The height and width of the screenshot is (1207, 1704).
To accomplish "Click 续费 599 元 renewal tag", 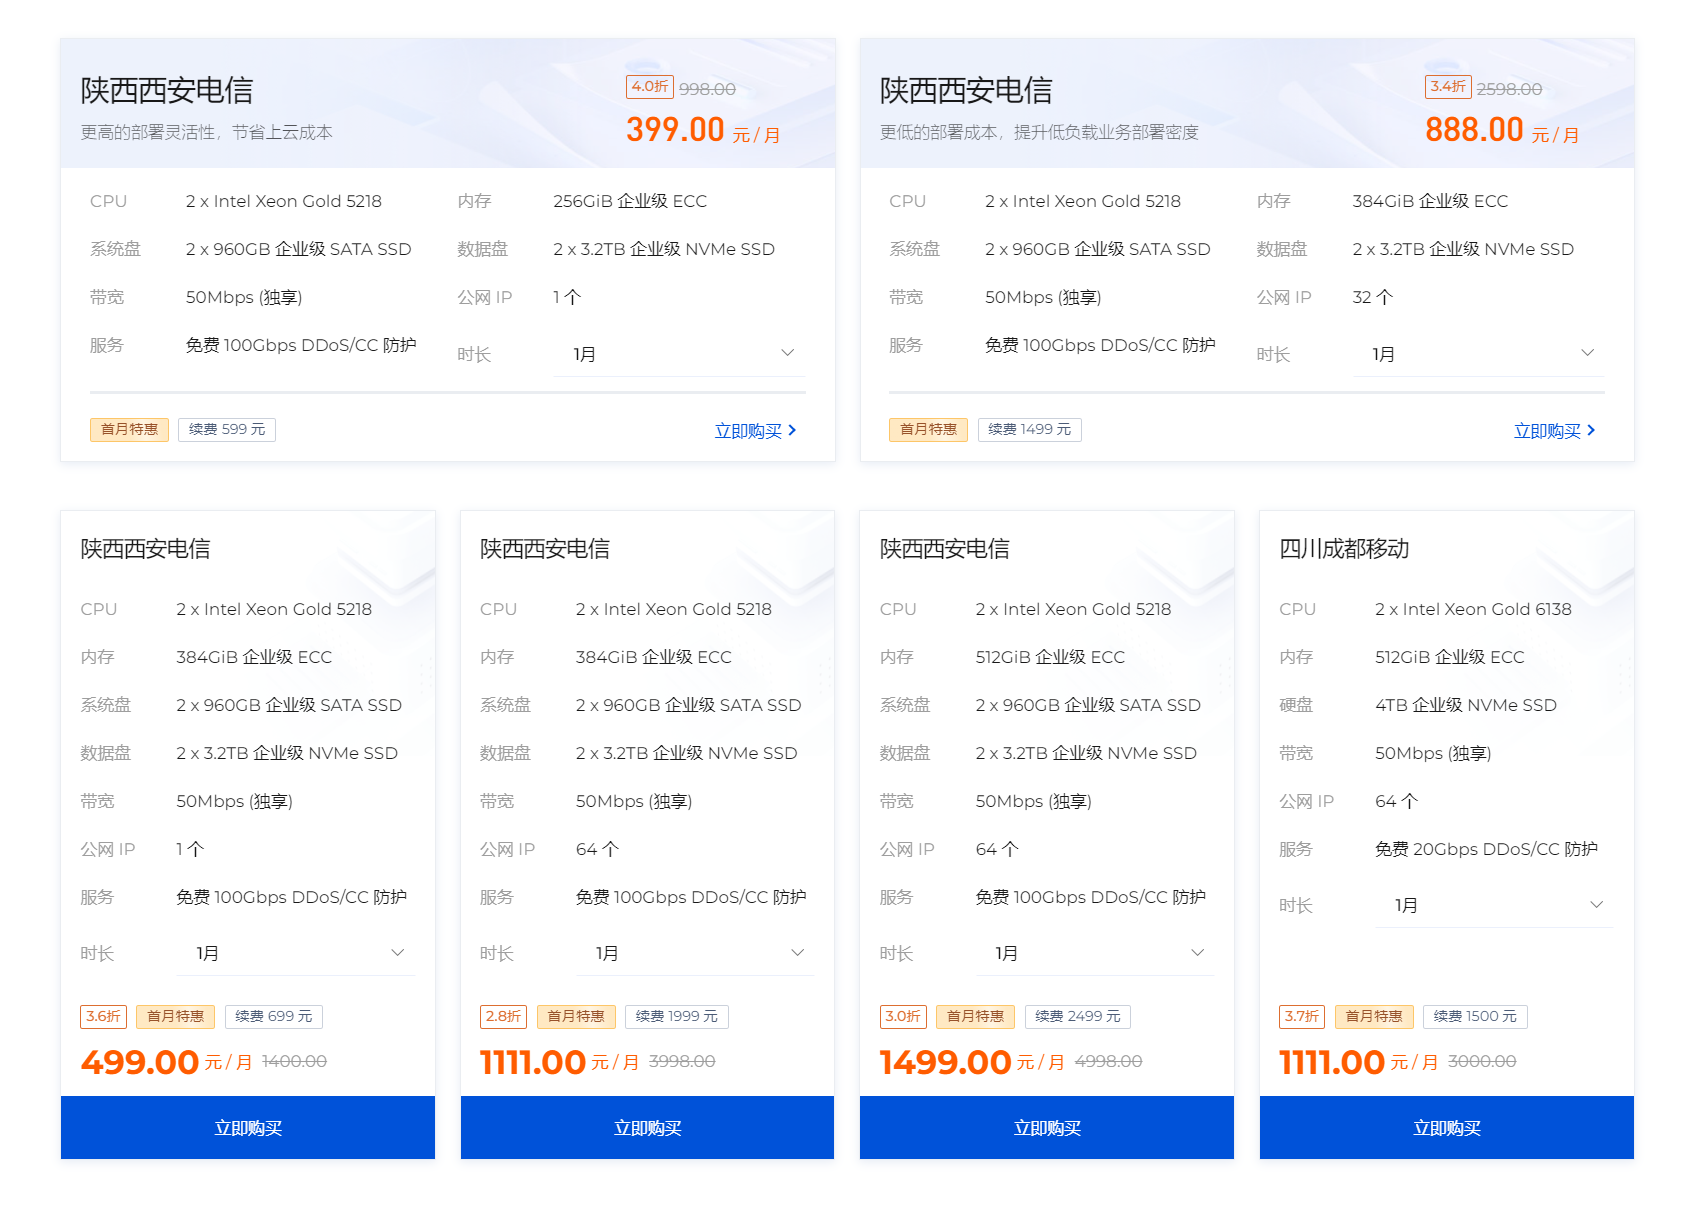I will pos(227,429).
